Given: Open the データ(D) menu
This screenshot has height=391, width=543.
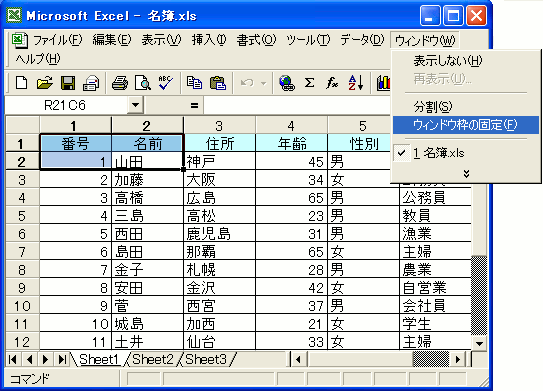Looking at the screenshot, I should pos(362,40).
